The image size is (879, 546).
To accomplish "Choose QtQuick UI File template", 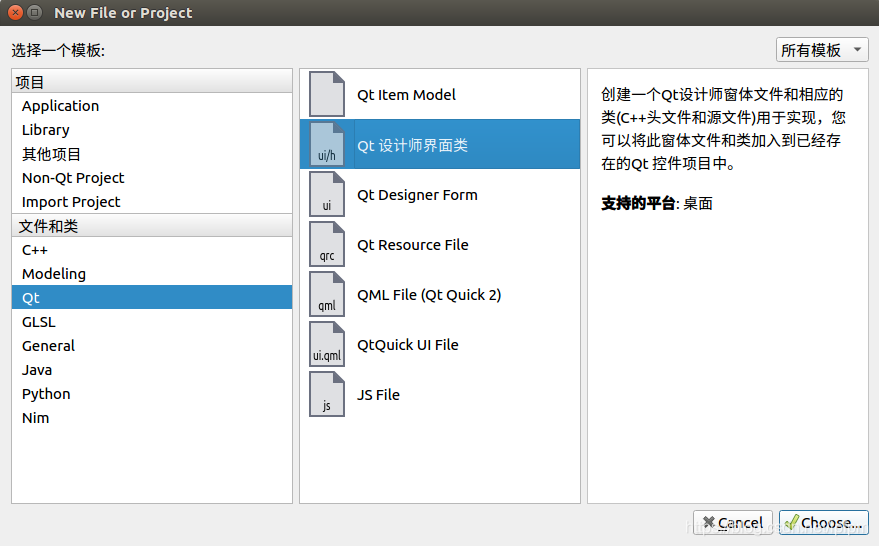I will (440, 344).
